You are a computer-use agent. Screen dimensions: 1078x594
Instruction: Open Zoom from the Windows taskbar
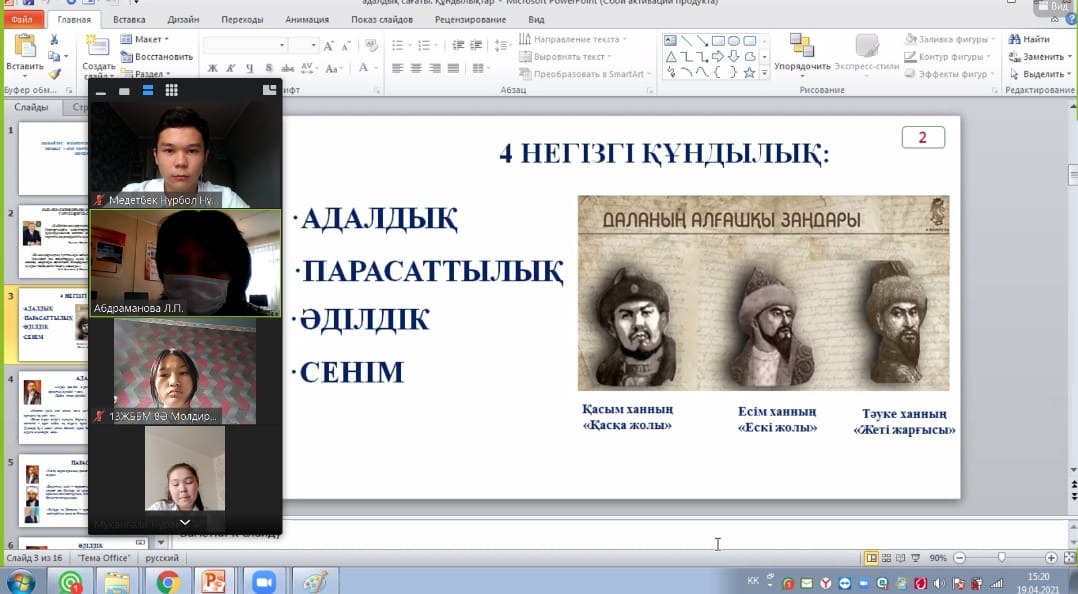[x=264, y=581]
